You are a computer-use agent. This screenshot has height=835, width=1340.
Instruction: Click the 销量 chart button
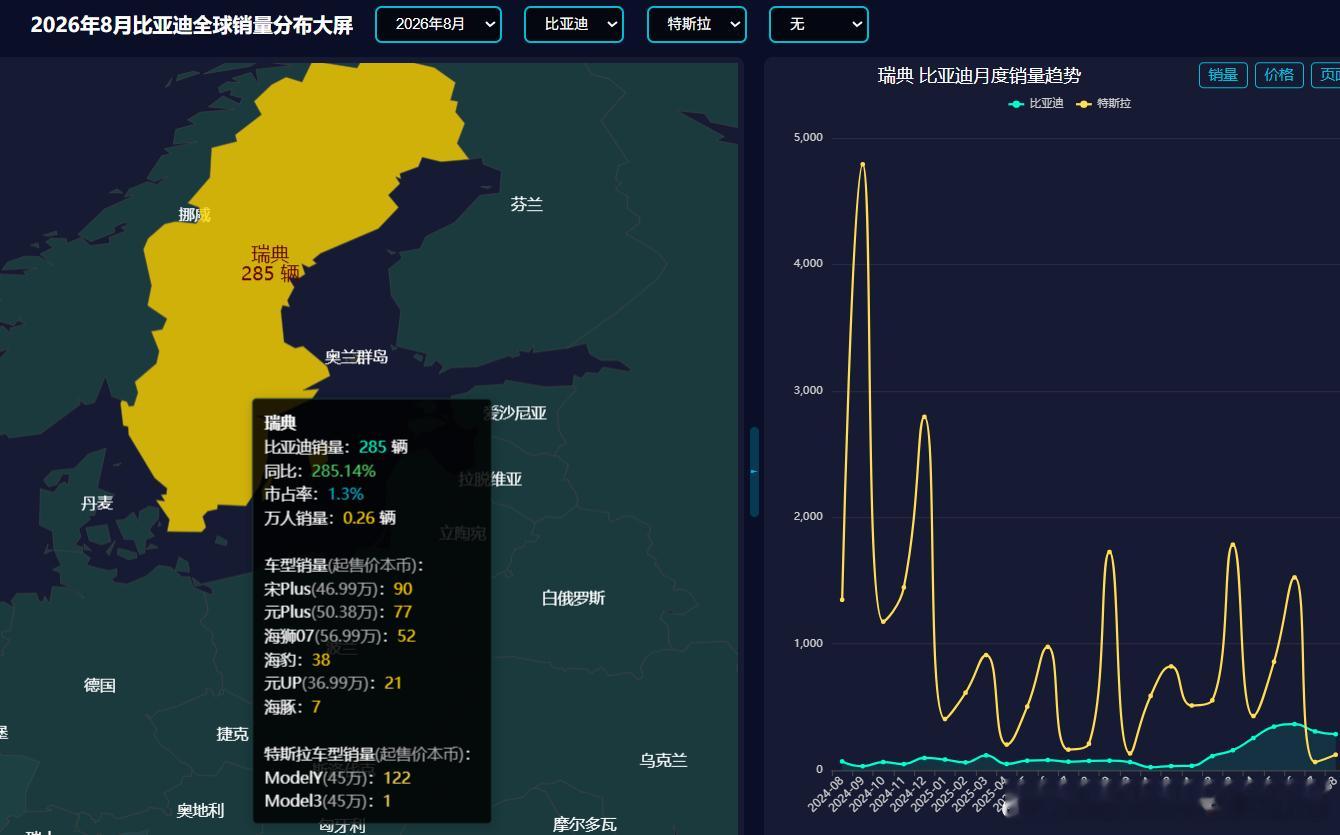tap(1223, 75)
